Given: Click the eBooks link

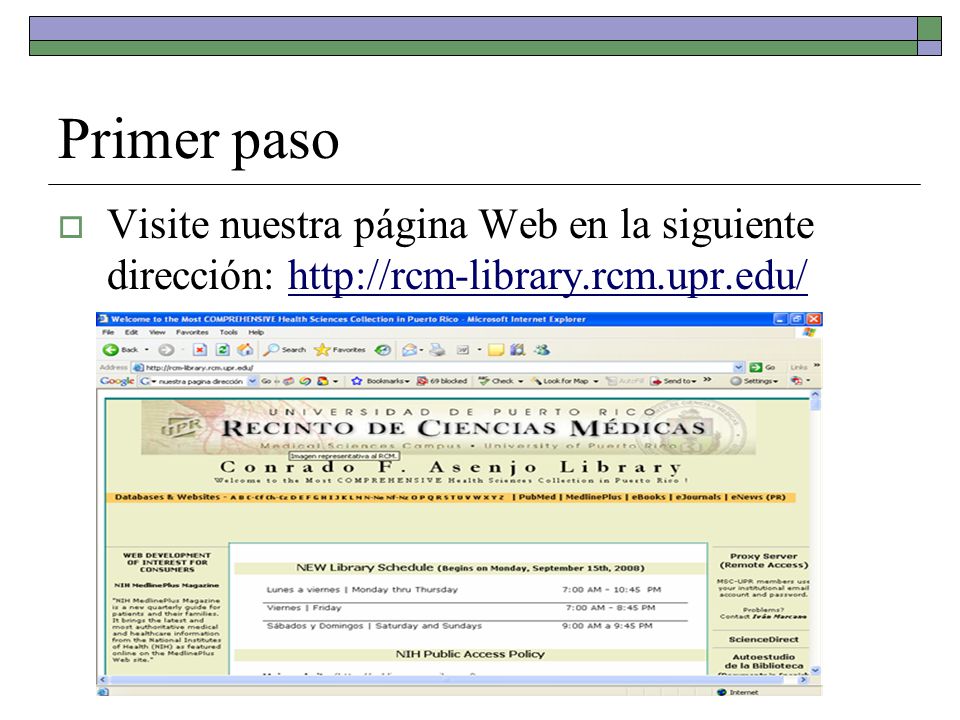Looking at the screenshot, I should pos(648,497).
